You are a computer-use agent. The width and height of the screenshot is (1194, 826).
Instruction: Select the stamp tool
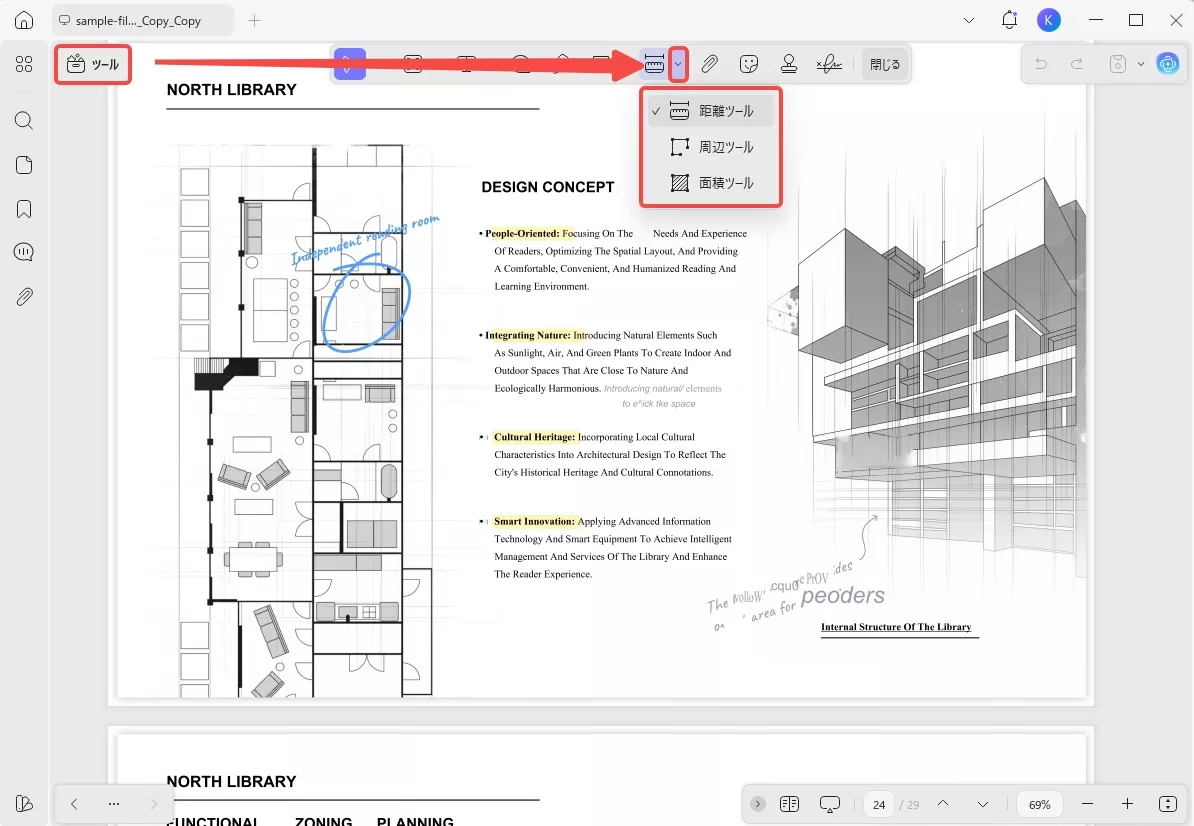(x=789, y=64)
